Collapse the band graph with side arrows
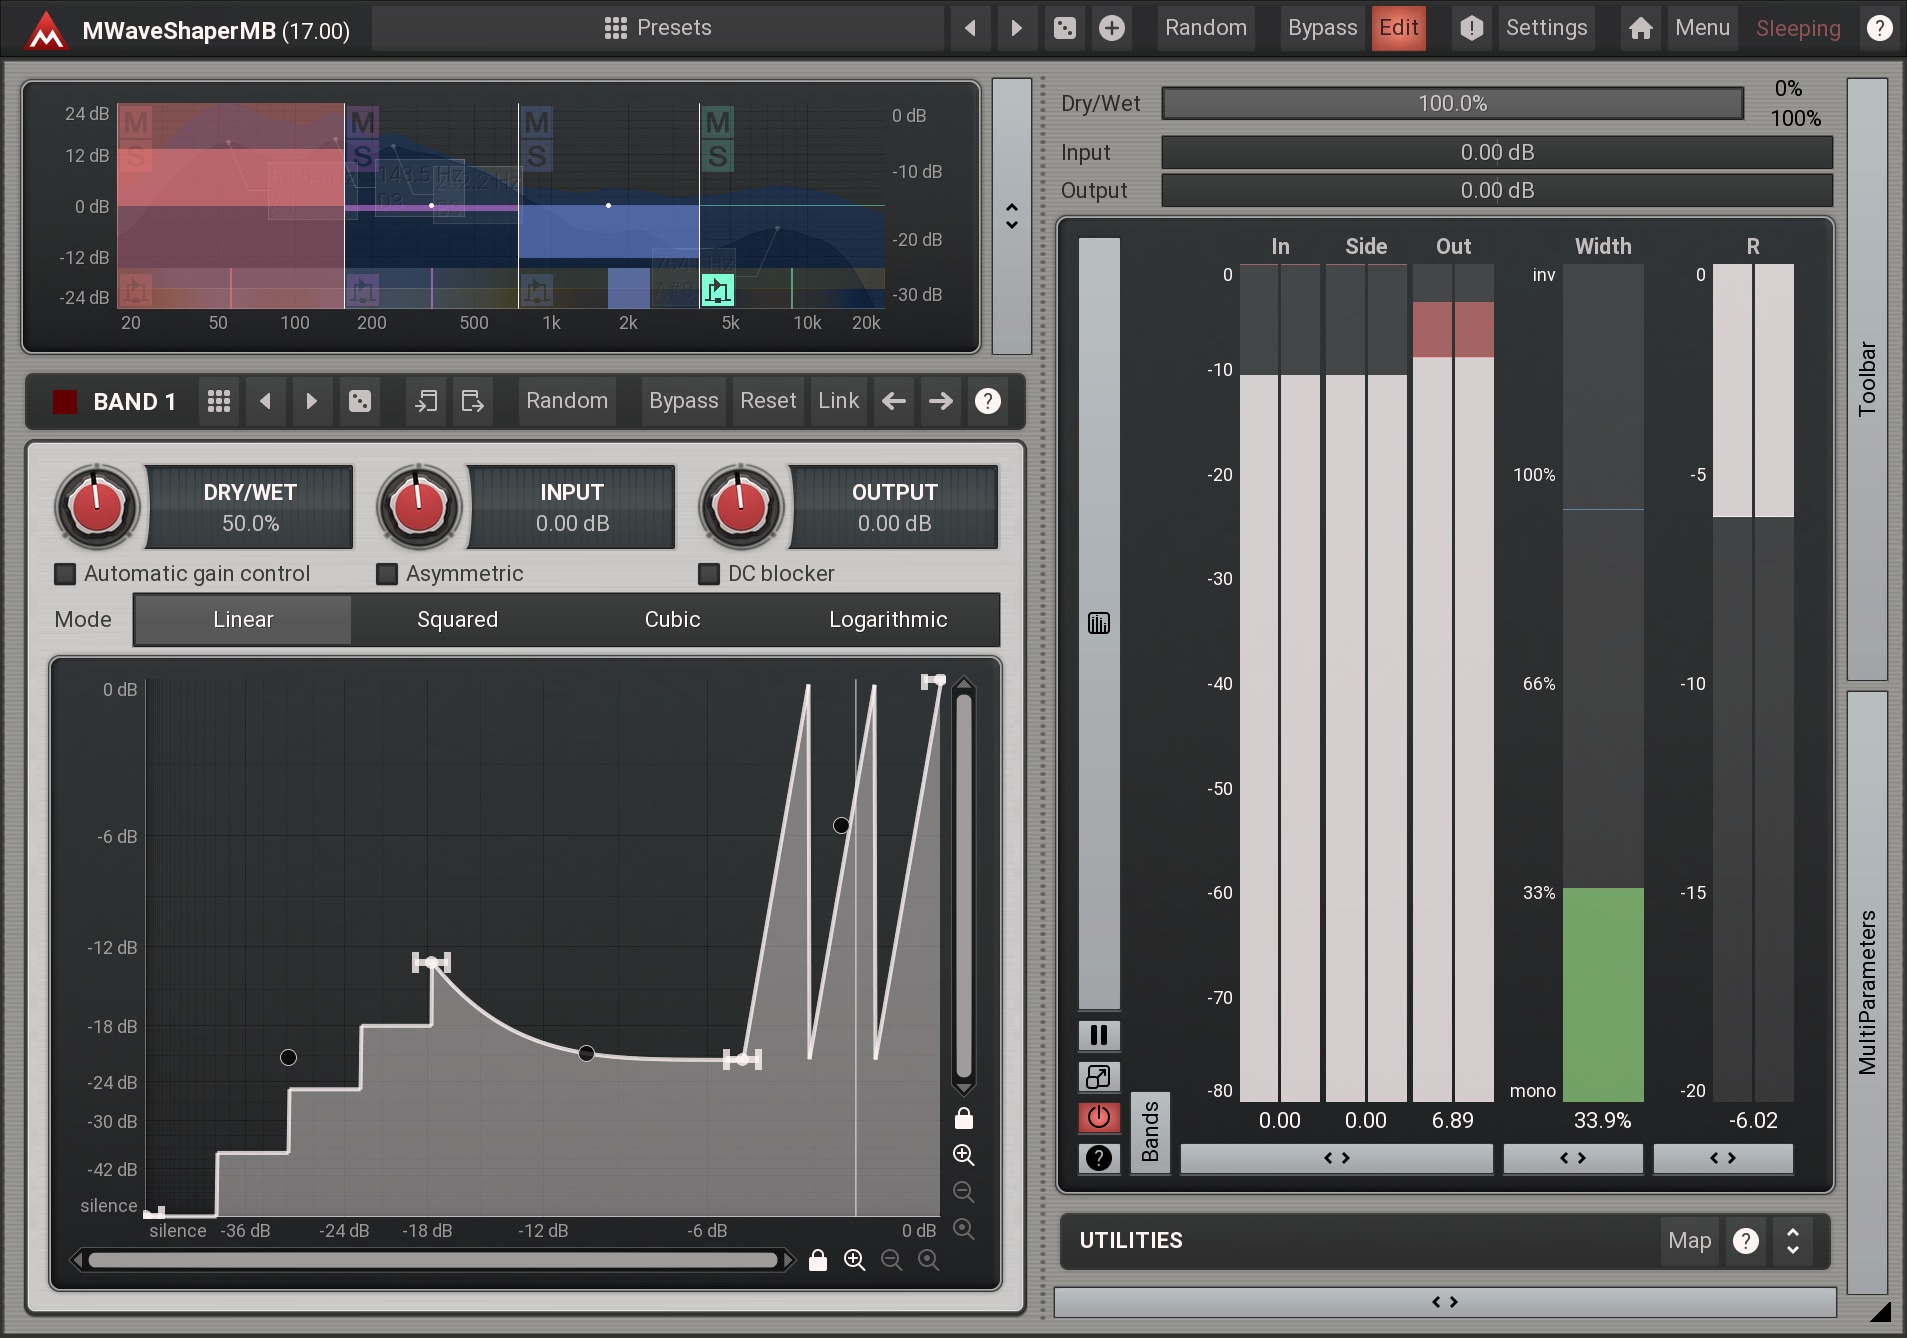 click(x=1012, y=216)
